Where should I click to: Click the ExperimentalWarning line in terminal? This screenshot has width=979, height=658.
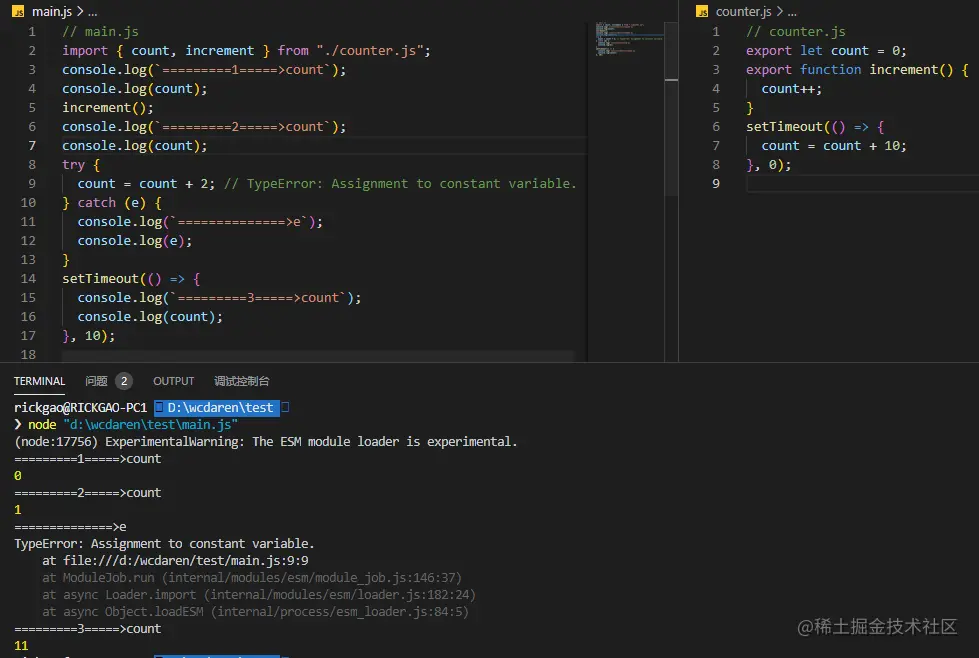[265, 441]
